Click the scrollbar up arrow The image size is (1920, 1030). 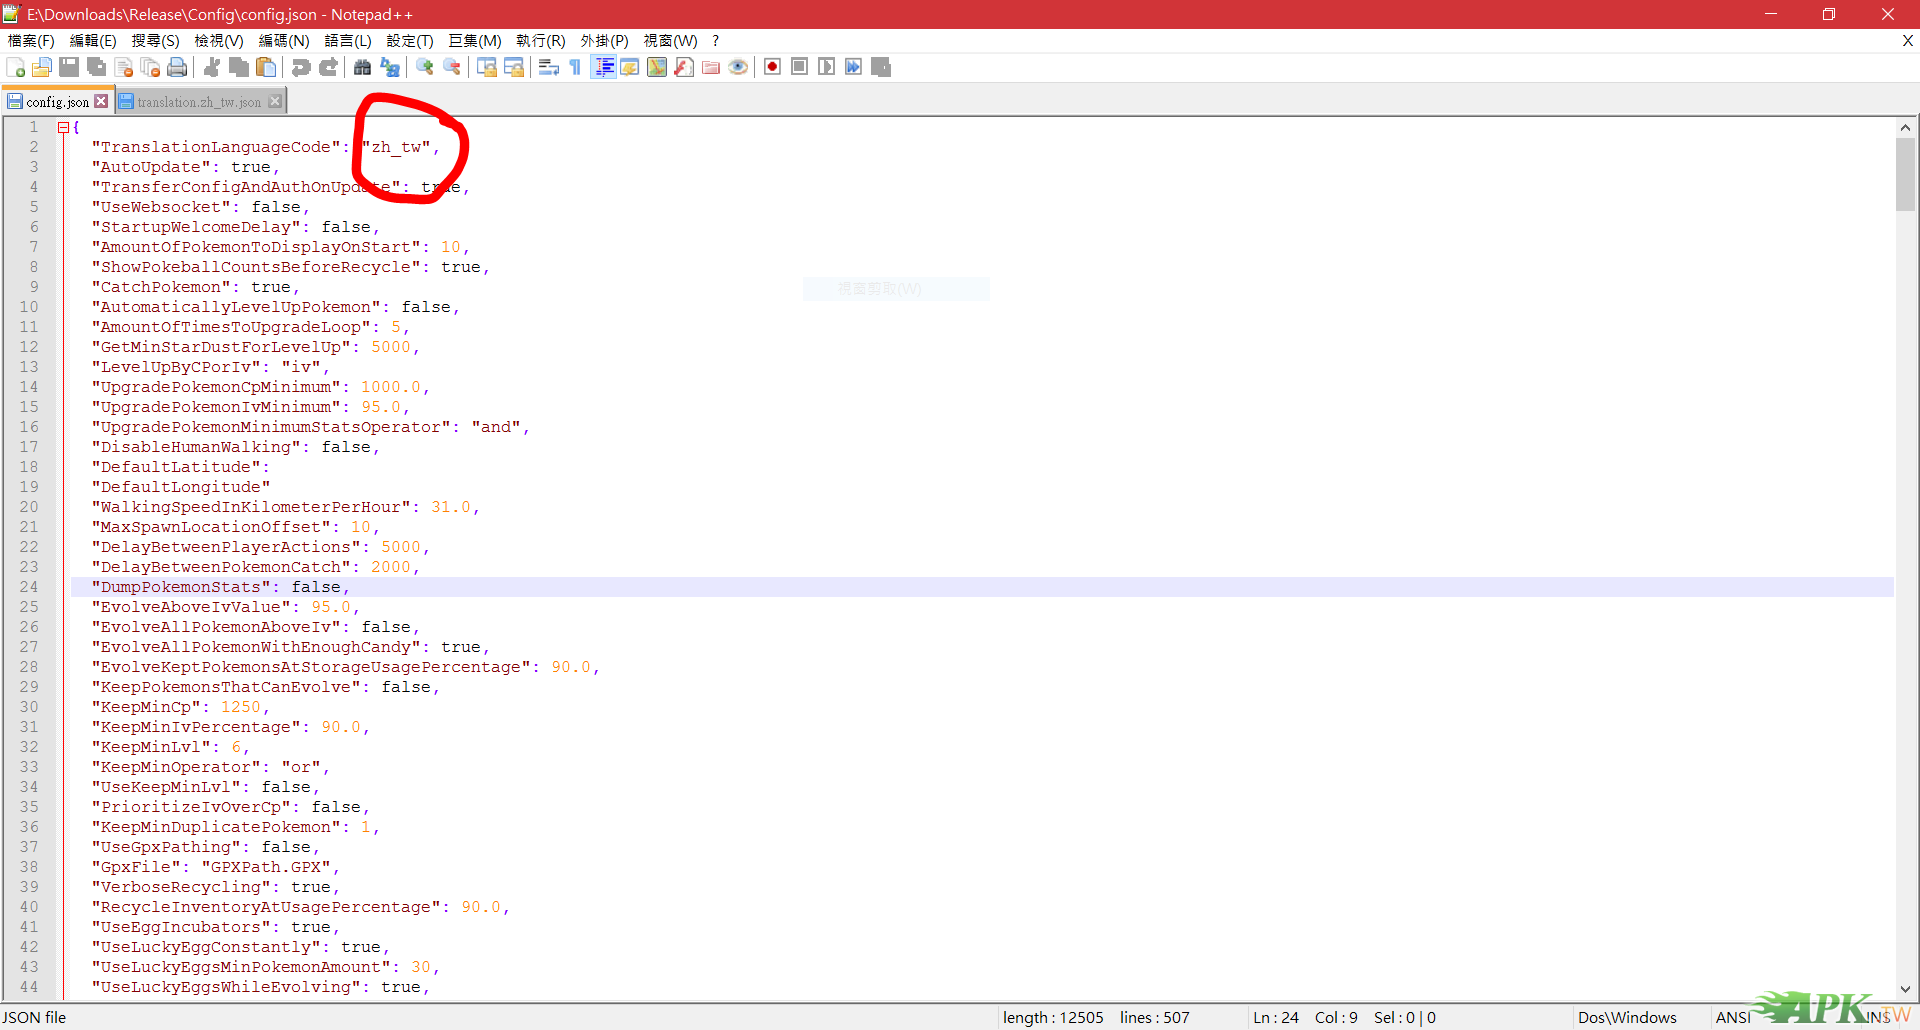click(x=1905, y=127)
